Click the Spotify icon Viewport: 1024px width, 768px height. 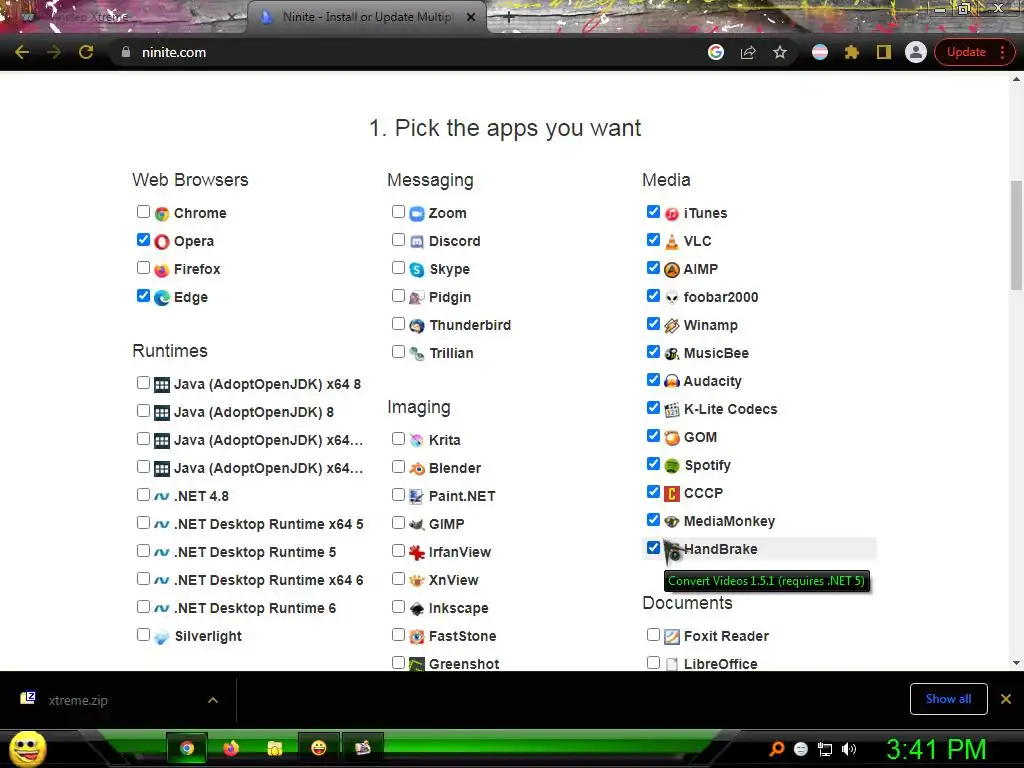click(671, 466)
